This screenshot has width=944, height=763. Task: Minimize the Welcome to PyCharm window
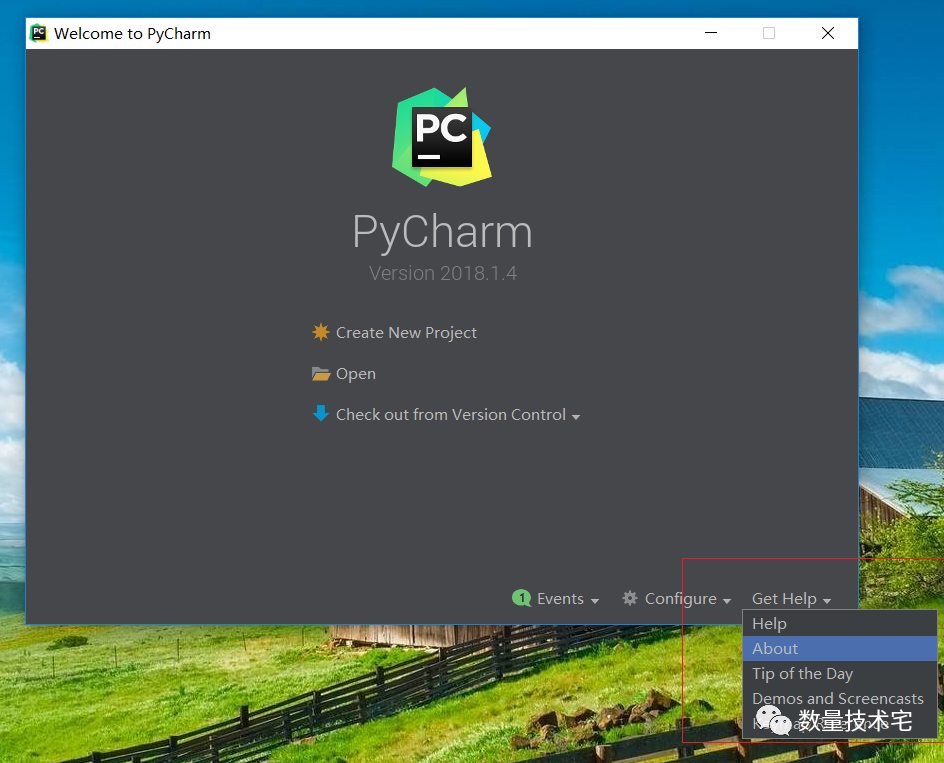[710, 33]
